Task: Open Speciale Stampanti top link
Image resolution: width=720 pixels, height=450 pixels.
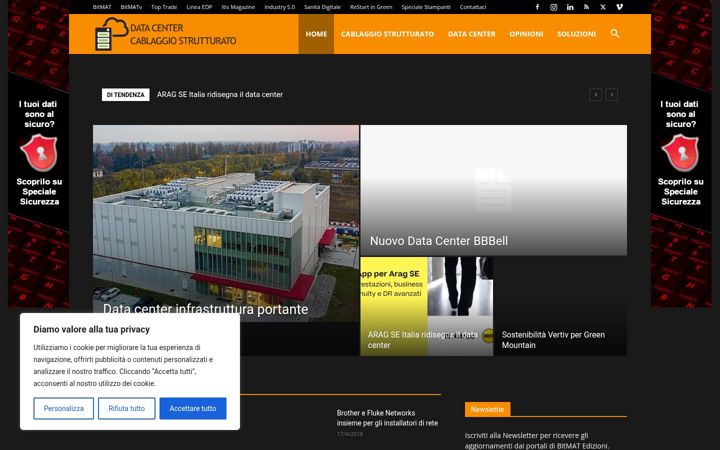Action: point(426,7)
